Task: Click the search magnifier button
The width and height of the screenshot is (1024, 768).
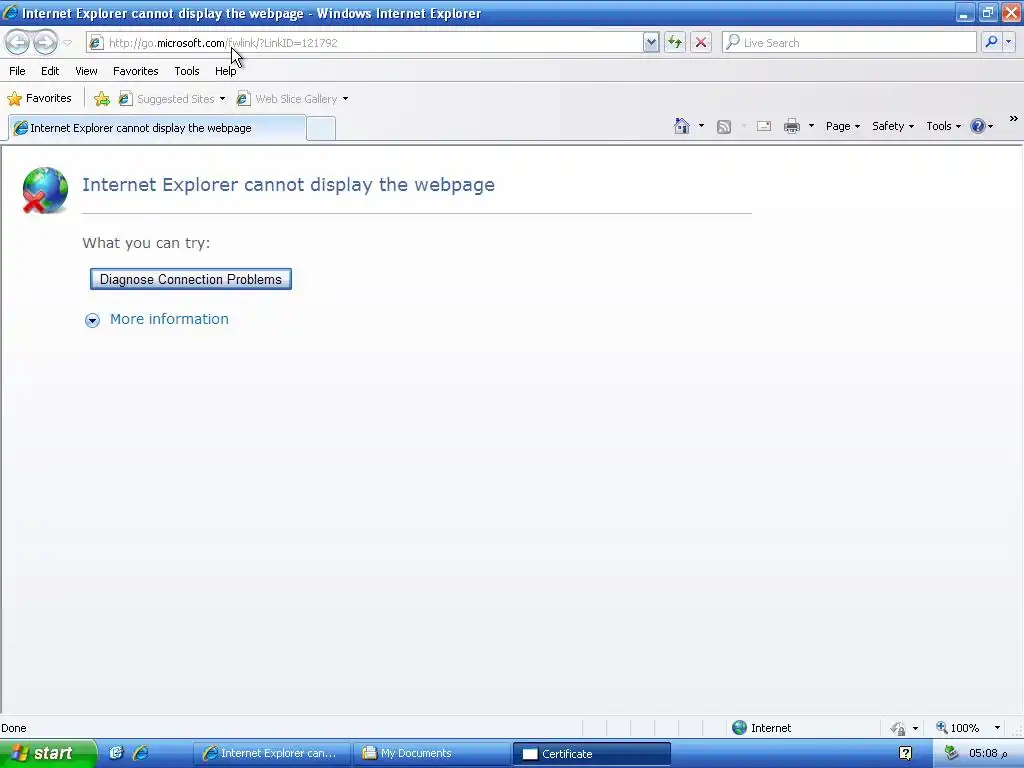Action: click(x=991, y=42)
